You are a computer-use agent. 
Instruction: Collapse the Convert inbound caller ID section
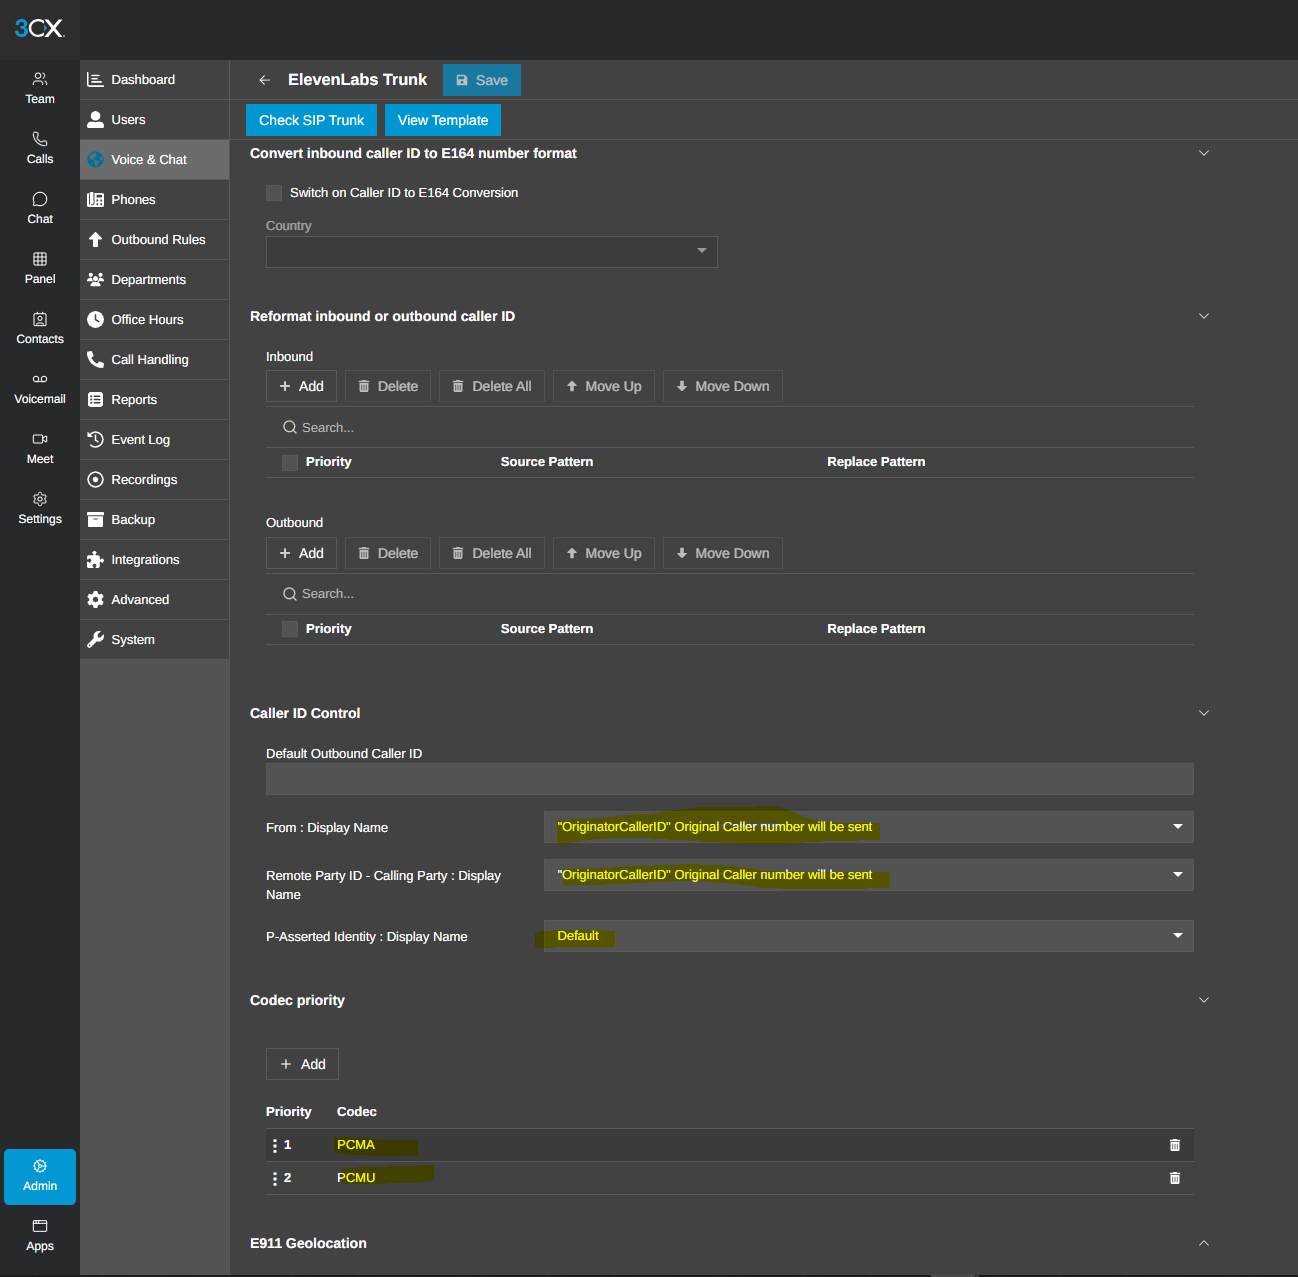point(1204,153)
